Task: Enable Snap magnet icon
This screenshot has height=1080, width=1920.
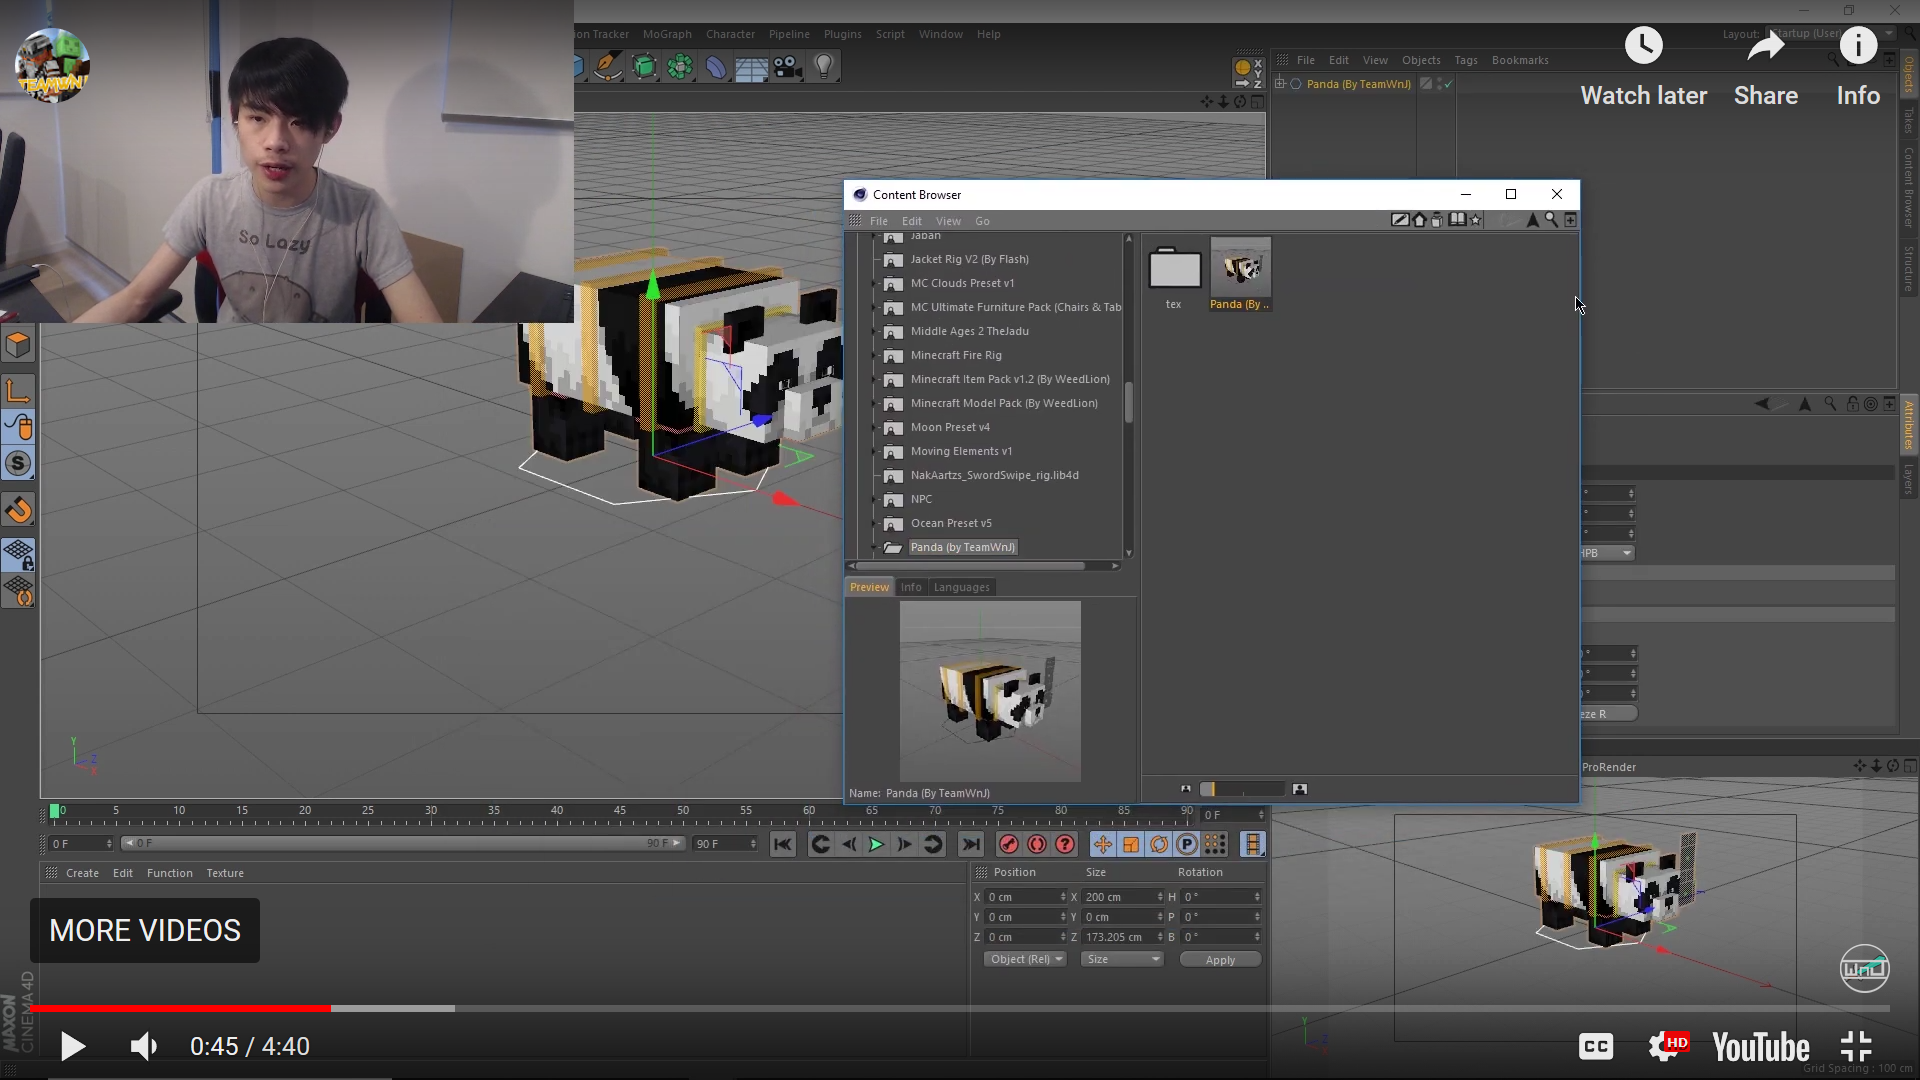Action: point(18,510)
